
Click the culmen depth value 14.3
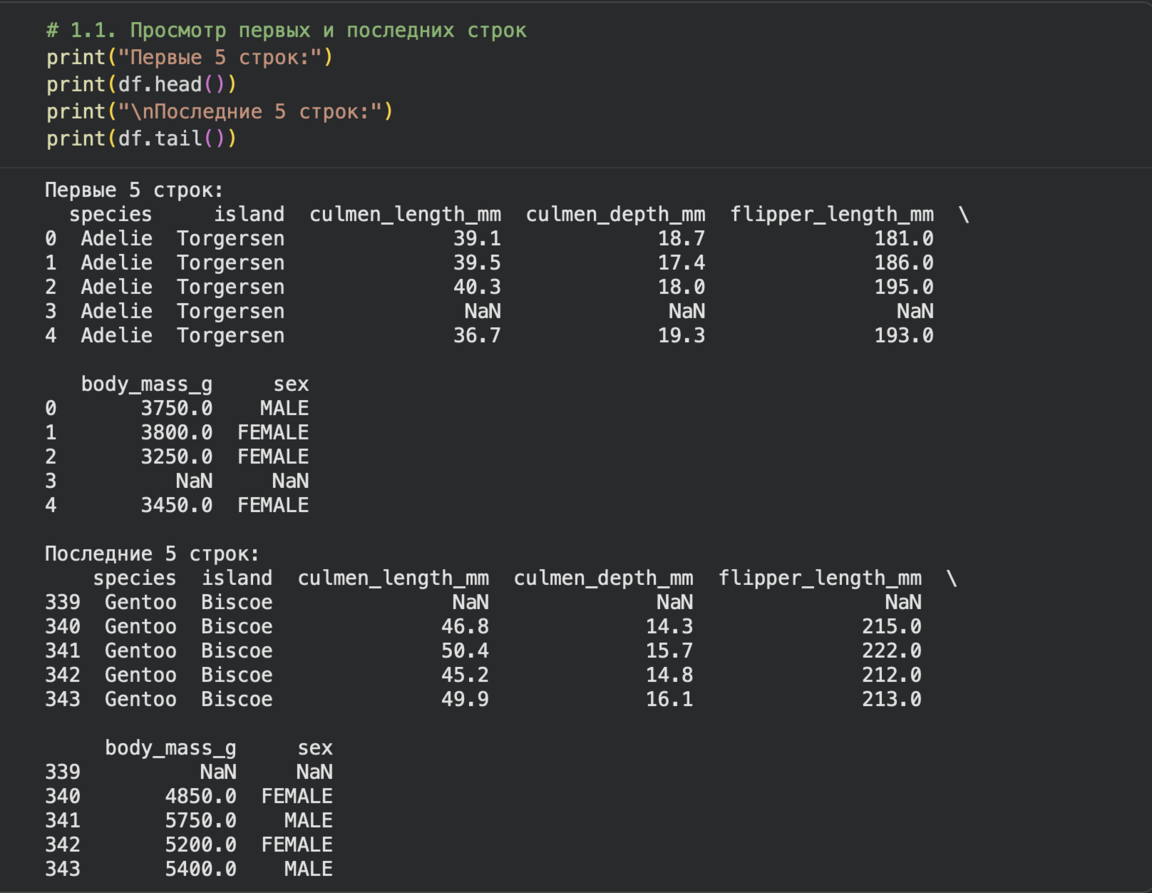pyautogui.click(x=669, y=627)
